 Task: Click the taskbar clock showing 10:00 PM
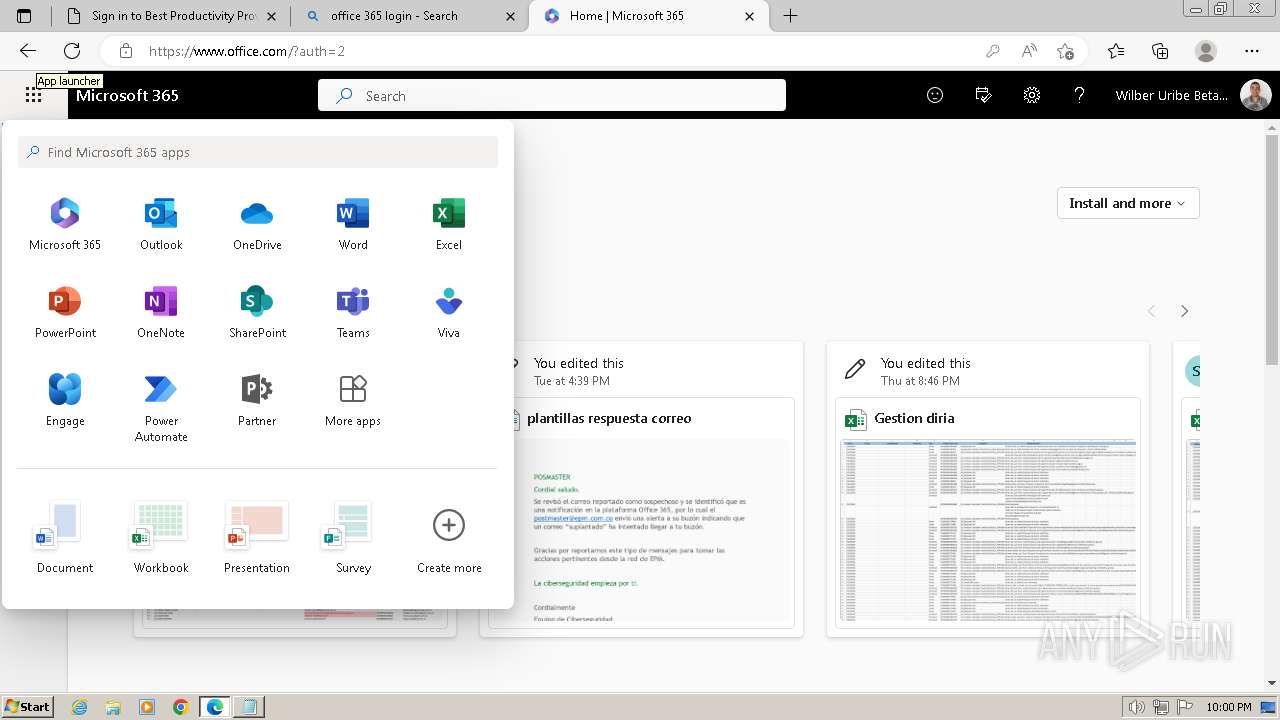coord(1229,707)
